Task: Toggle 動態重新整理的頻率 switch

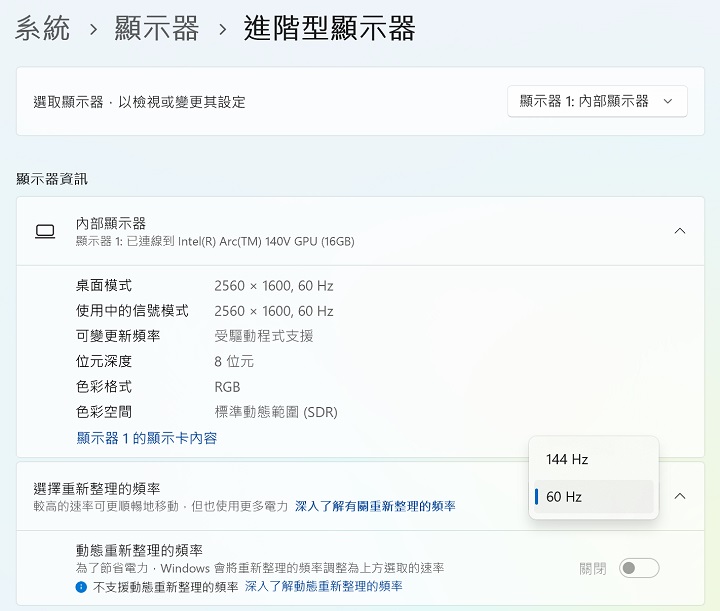Action: (639, 568)
